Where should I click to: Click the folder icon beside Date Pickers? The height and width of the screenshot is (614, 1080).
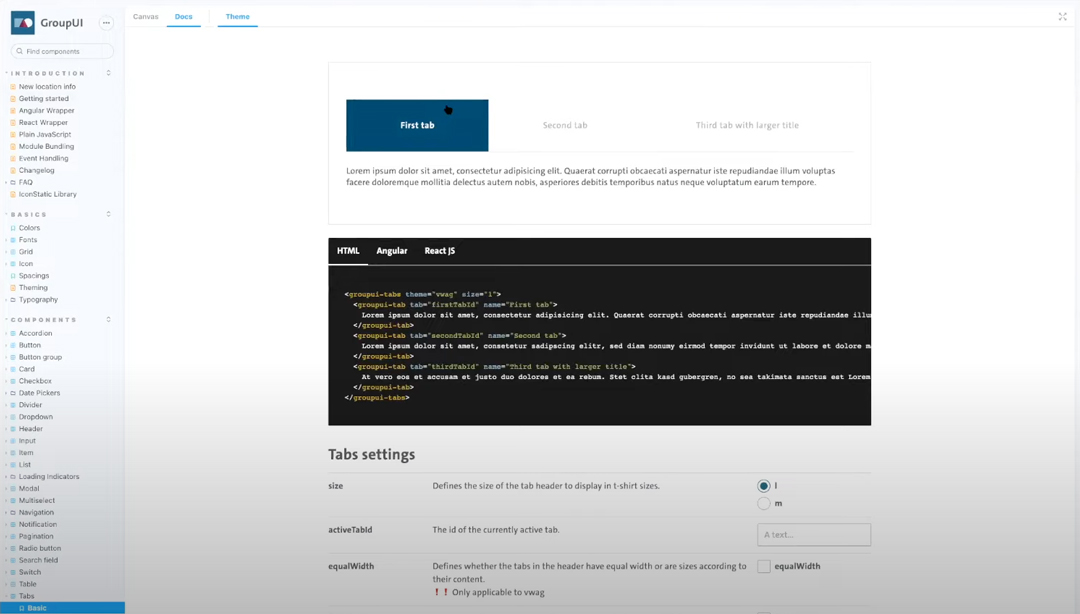click(13, 393)
